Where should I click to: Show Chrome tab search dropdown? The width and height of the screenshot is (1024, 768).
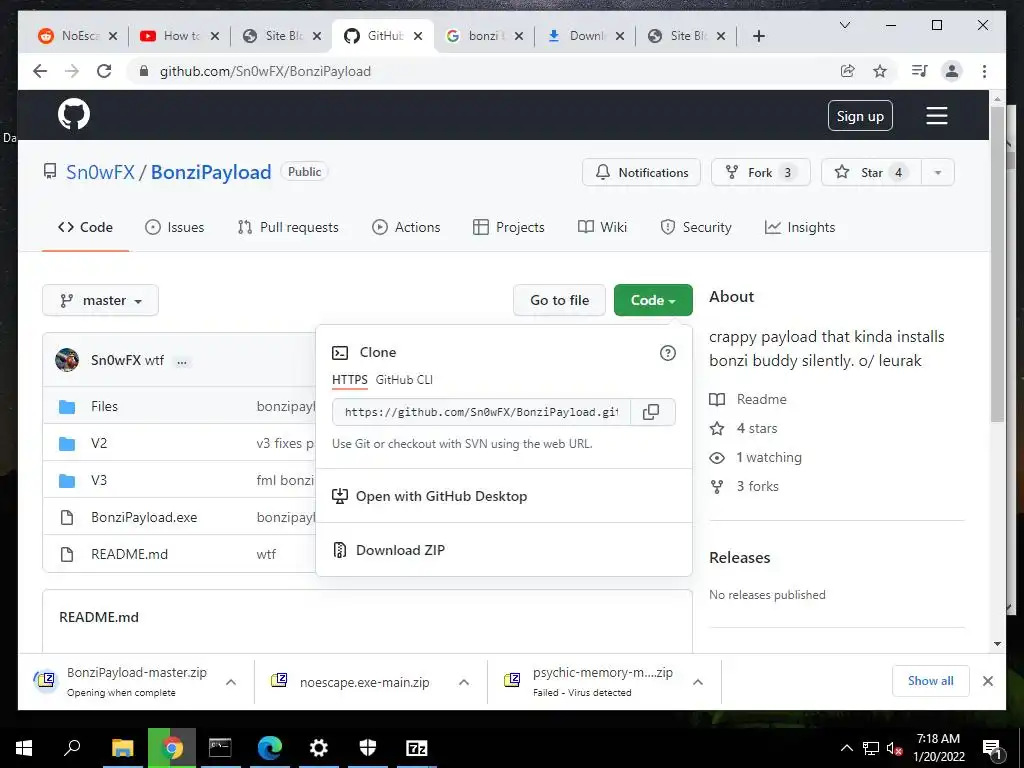pos(844,25)
